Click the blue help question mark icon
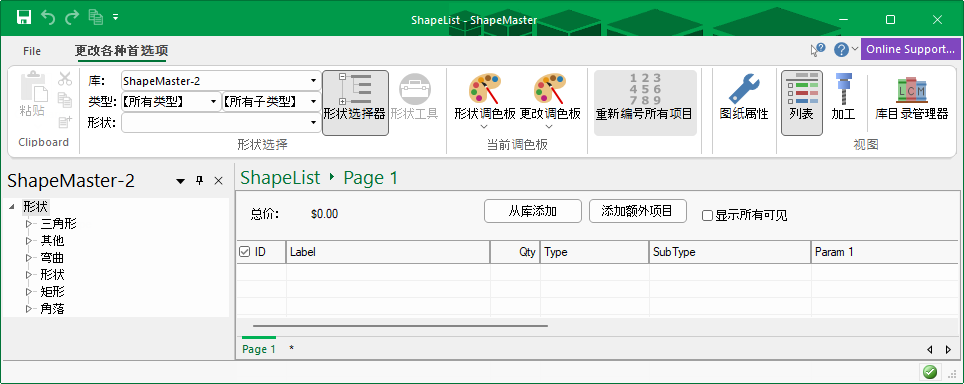This screenshot has width=964, height=384. click(841, 50)
